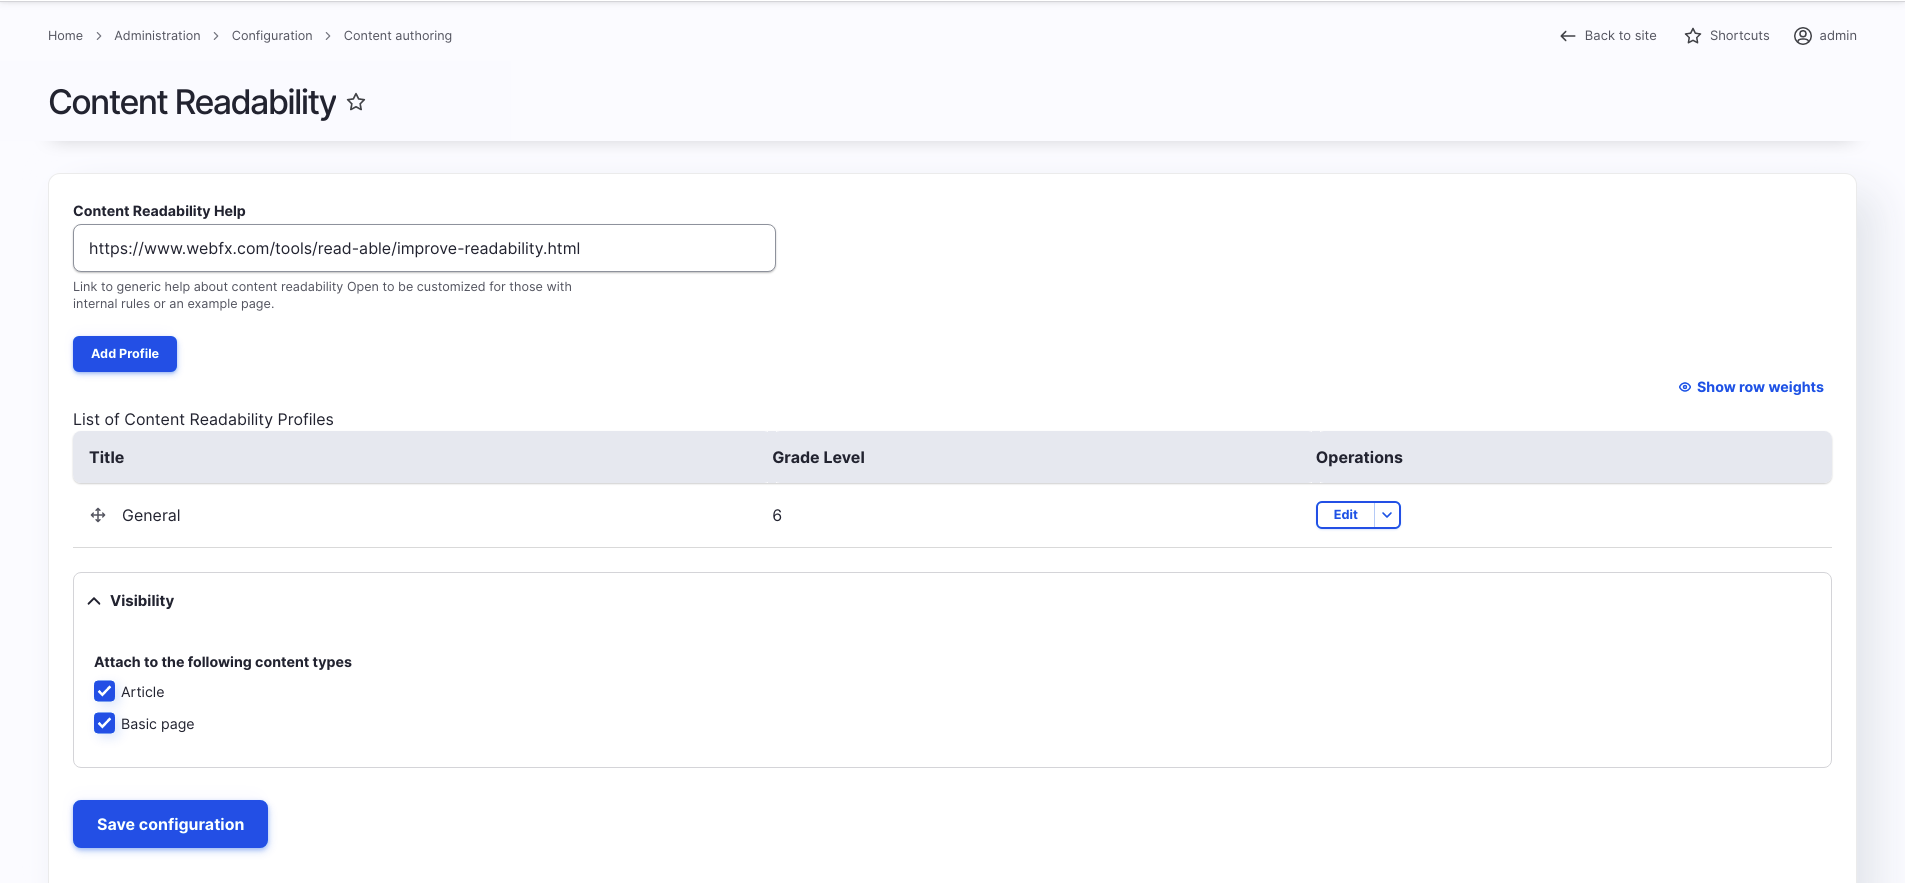
Task: Open the dropdown arrow next to Edit
Action: point(1387,515)
